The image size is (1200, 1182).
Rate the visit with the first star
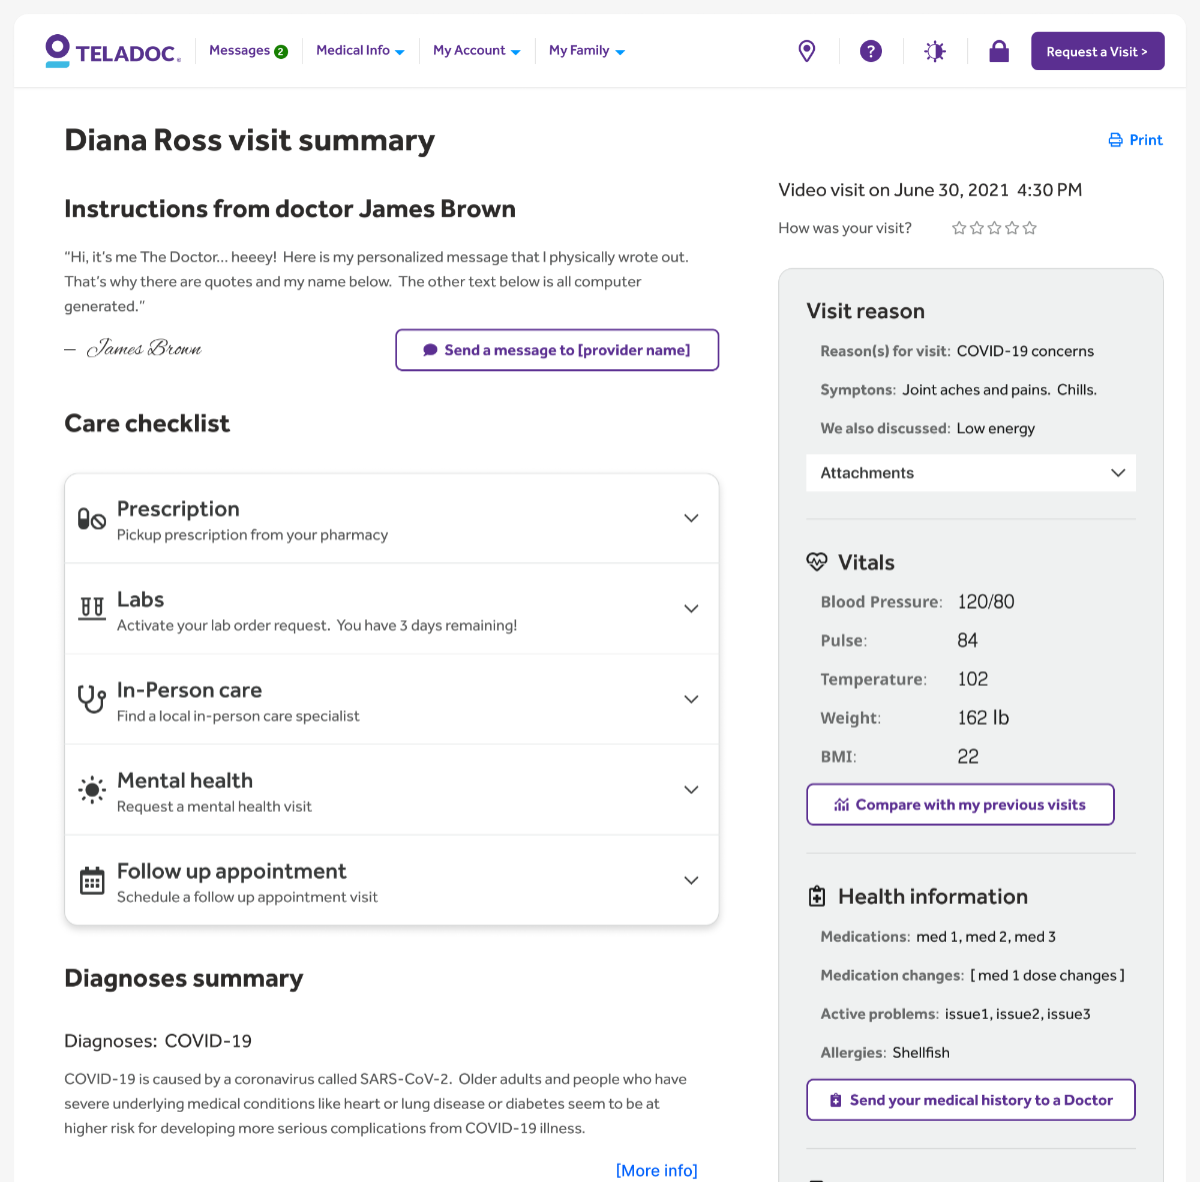[959, 228]
